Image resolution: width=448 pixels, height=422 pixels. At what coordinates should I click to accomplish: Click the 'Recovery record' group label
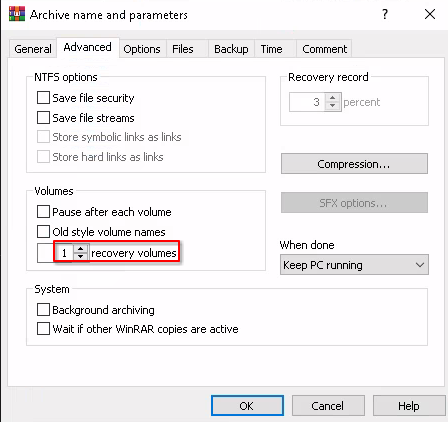(328, 77)
